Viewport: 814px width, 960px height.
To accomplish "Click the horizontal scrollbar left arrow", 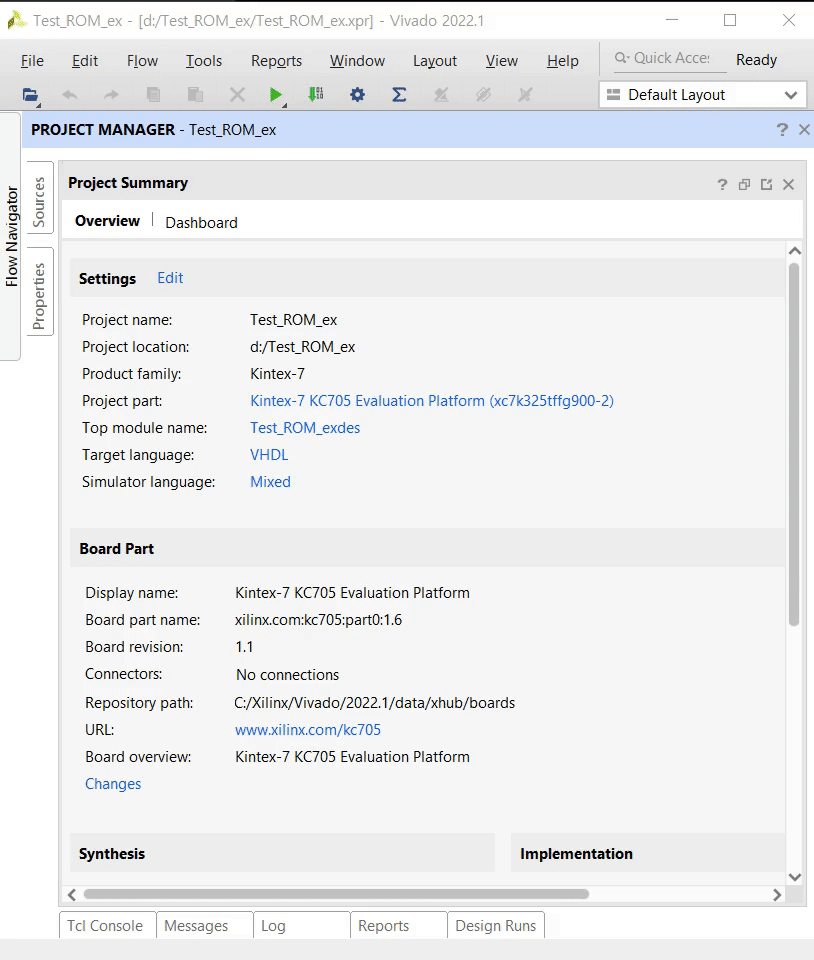I will click(x=72, y=894).
